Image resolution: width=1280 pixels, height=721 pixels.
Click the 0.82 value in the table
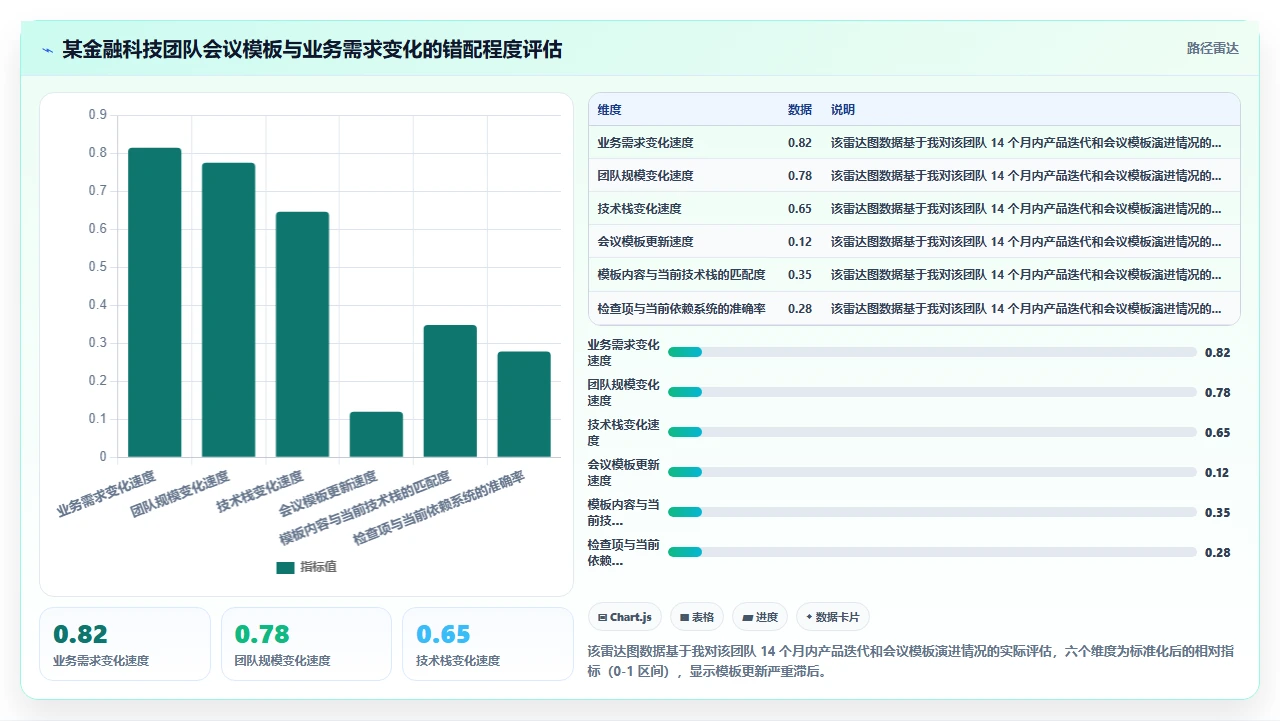800,142
